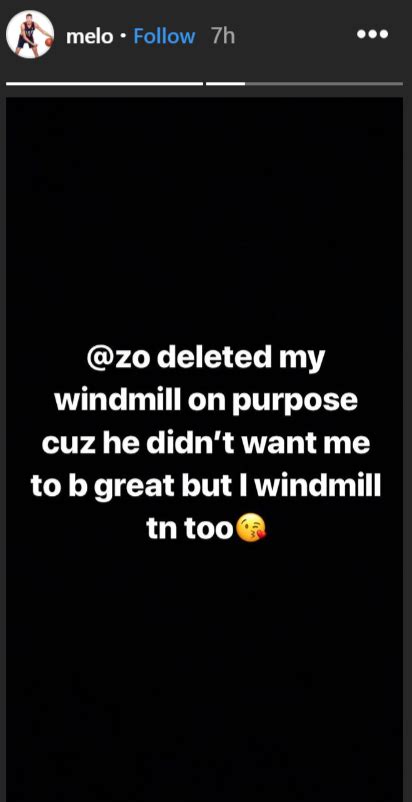This screenshot has height=802, width=412.
Task: Tap 'to b great but I windmill' line
Action: 206,487
